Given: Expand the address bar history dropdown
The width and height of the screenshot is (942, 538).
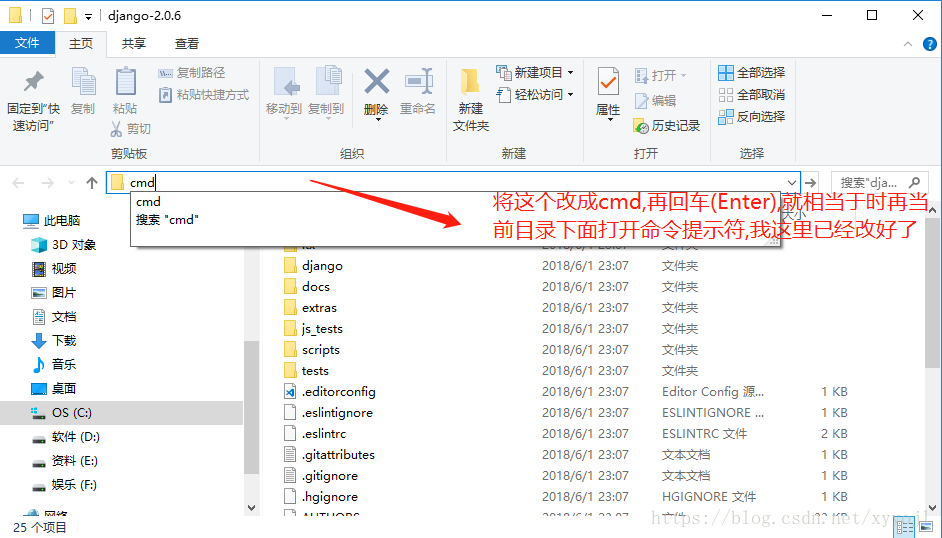Looking at the screenshot, I should (792, 183).
